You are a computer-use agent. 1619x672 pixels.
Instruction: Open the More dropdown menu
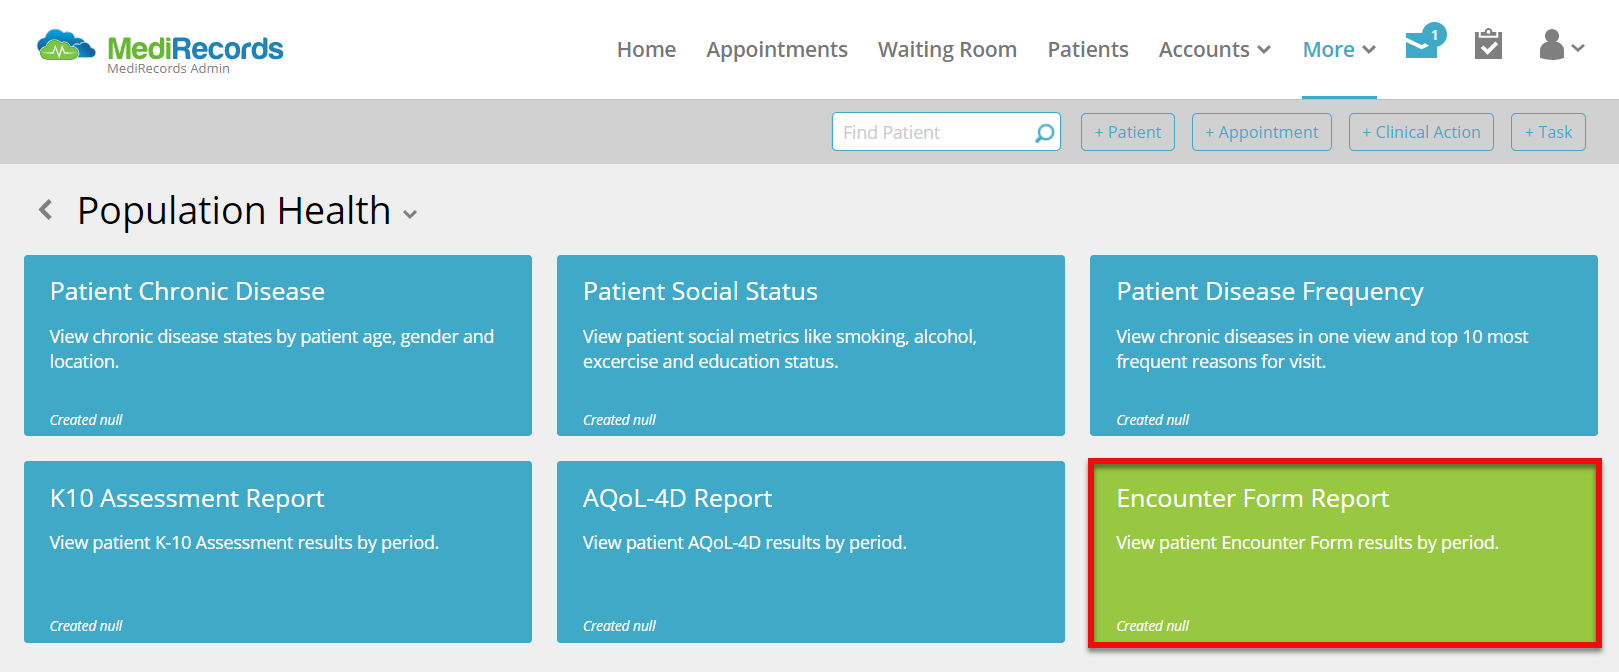[x=1338, y=50]
